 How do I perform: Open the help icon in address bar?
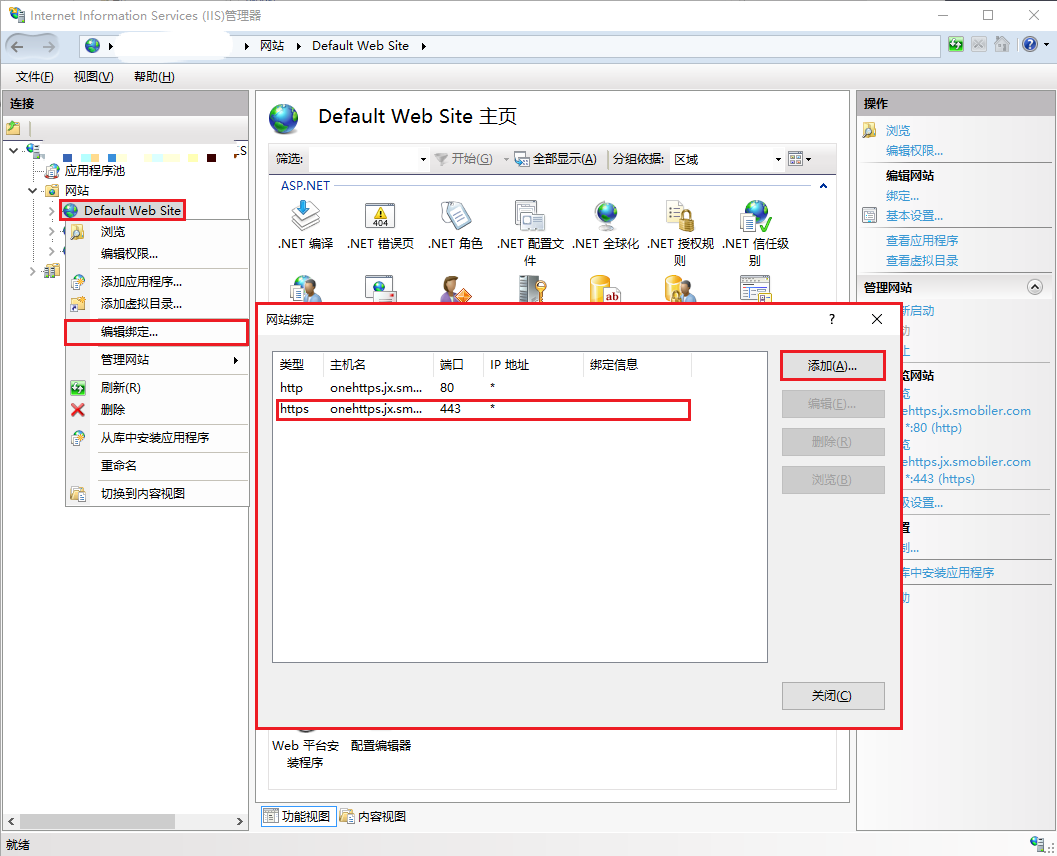(x=1030, y=45)
